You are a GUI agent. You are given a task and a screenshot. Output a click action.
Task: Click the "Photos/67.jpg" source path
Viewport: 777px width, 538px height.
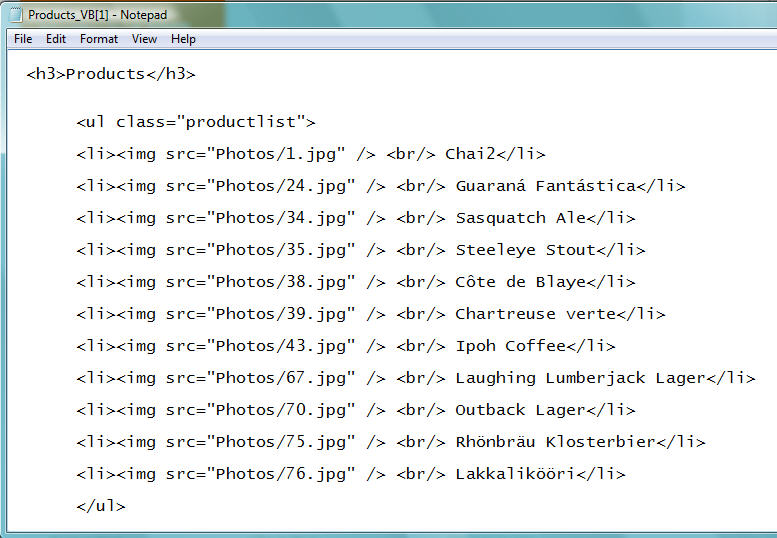click(280, 378)
